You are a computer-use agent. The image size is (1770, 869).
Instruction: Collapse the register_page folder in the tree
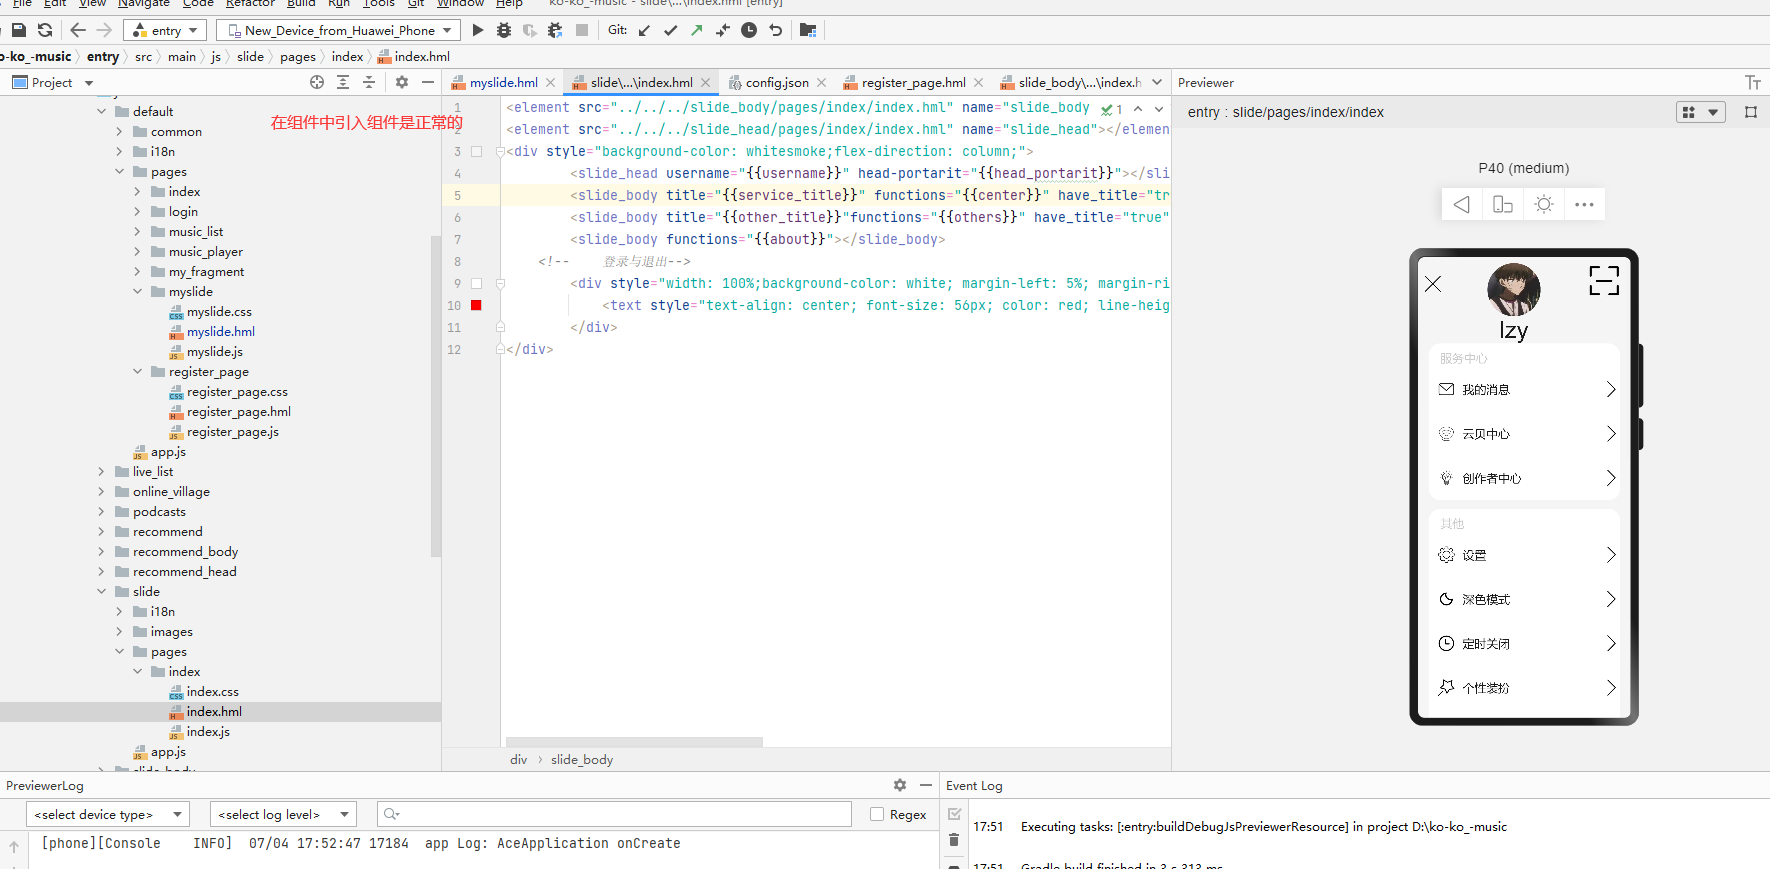tap(138, 371)
